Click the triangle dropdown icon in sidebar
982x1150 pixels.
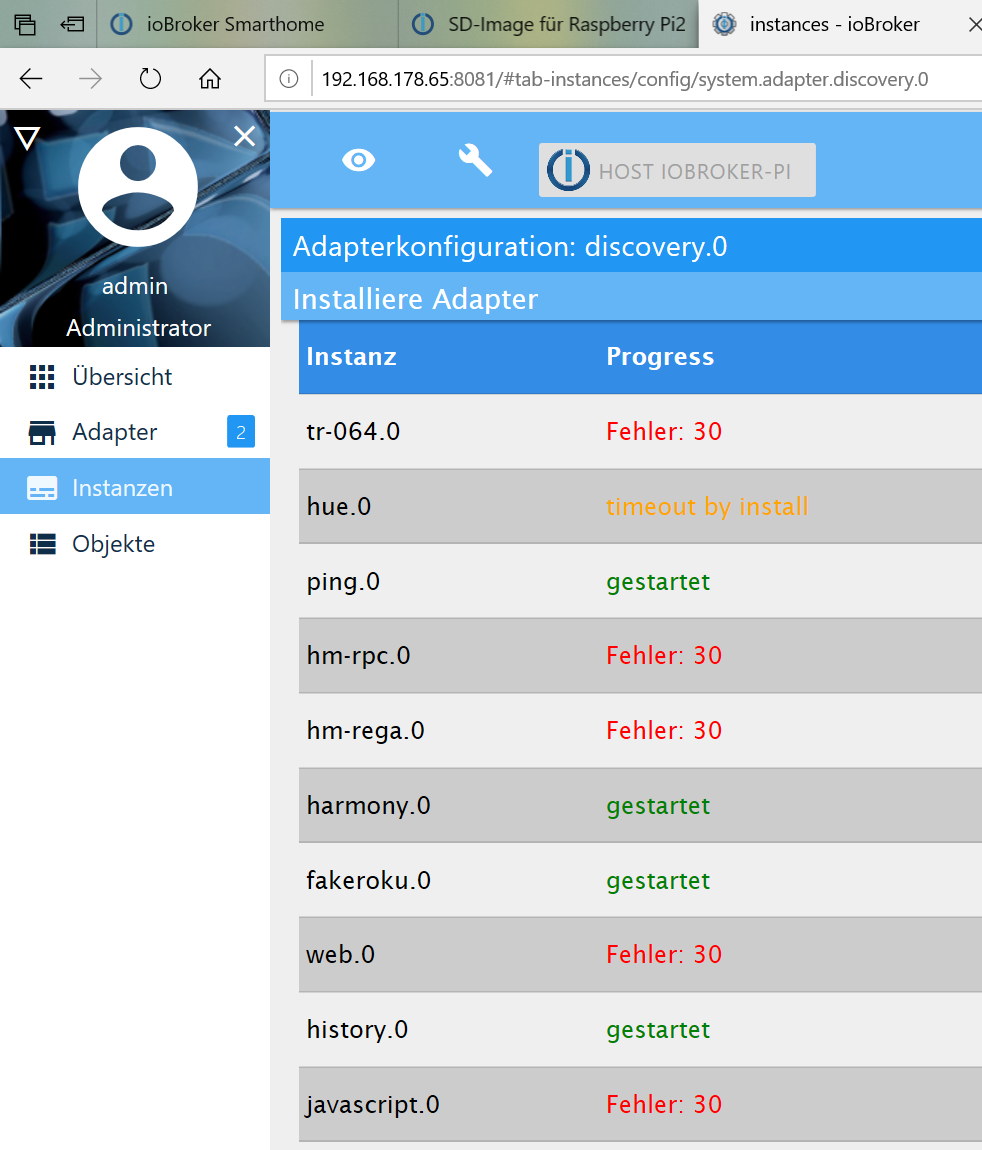[27, 138]
